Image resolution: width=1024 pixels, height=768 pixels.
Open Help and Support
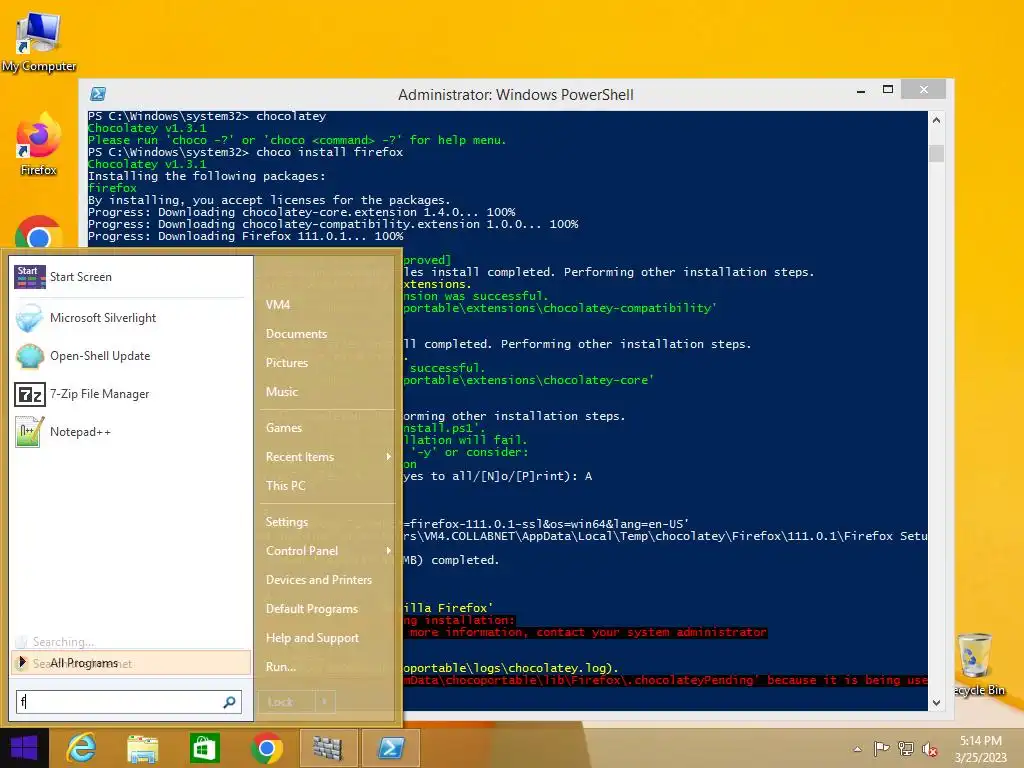pos(312,638)
